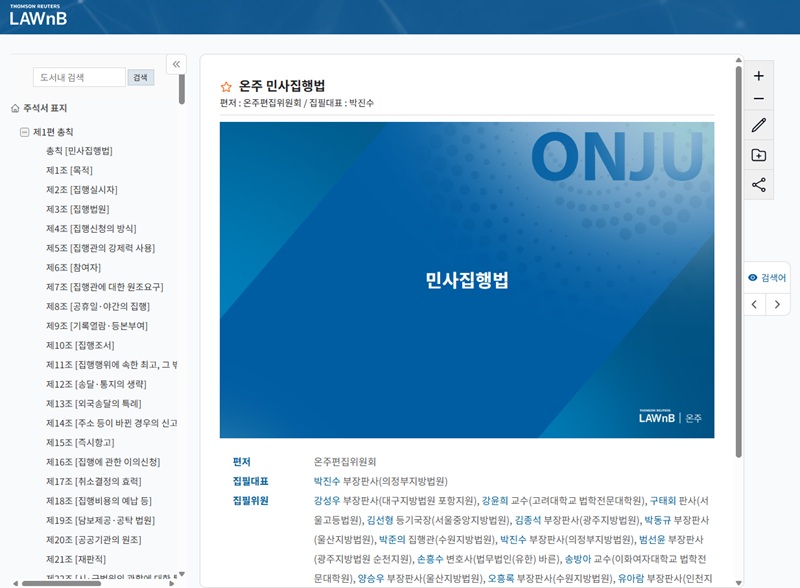800x588 pixels.
Task: Open 제7조 [집행관에 대한 원조요구]
Action: point(105,287)
